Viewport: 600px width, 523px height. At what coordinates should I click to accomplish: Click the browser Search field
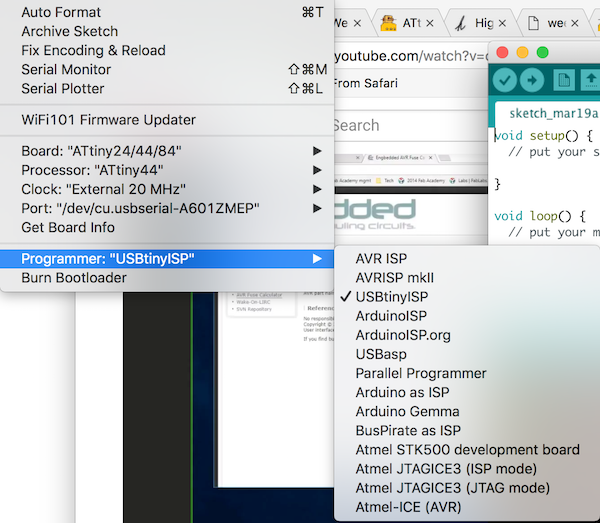pos(411,126)
